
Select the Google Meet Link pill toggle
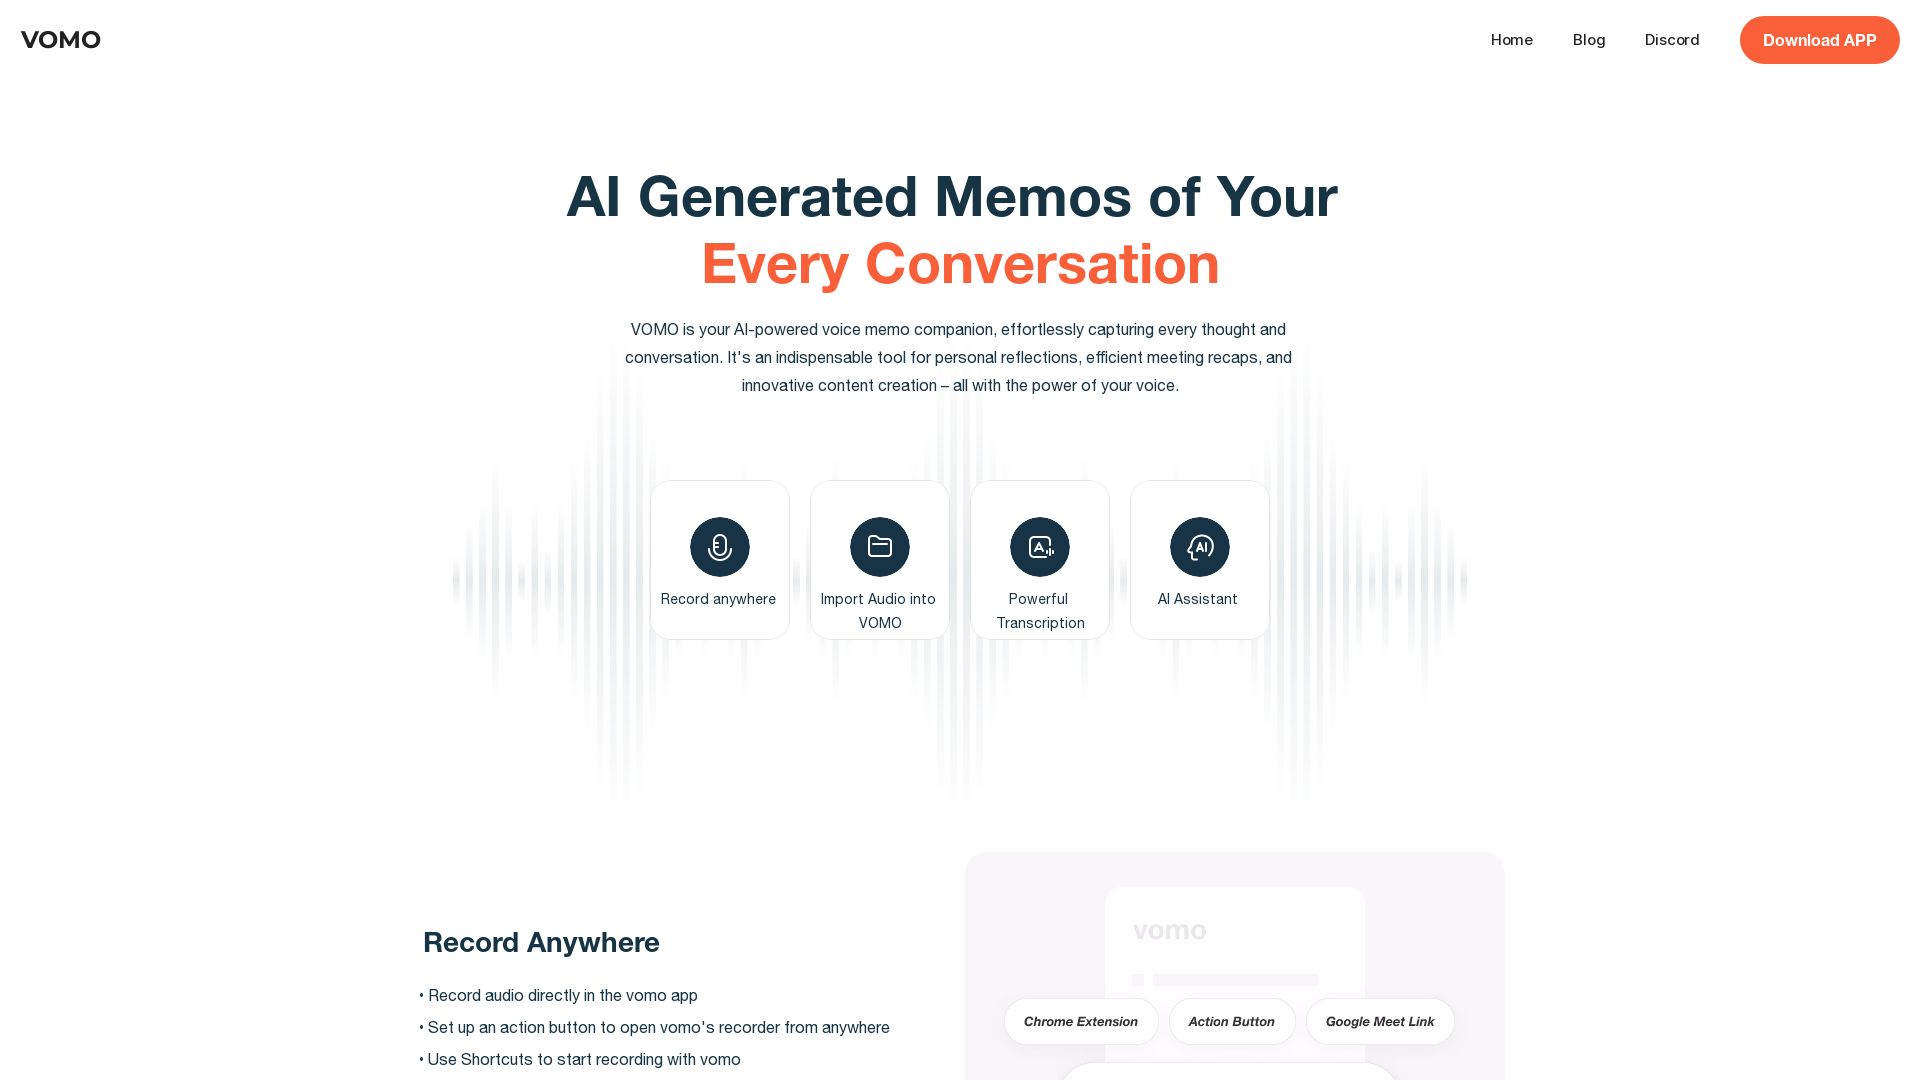tap(1379, 1021)
